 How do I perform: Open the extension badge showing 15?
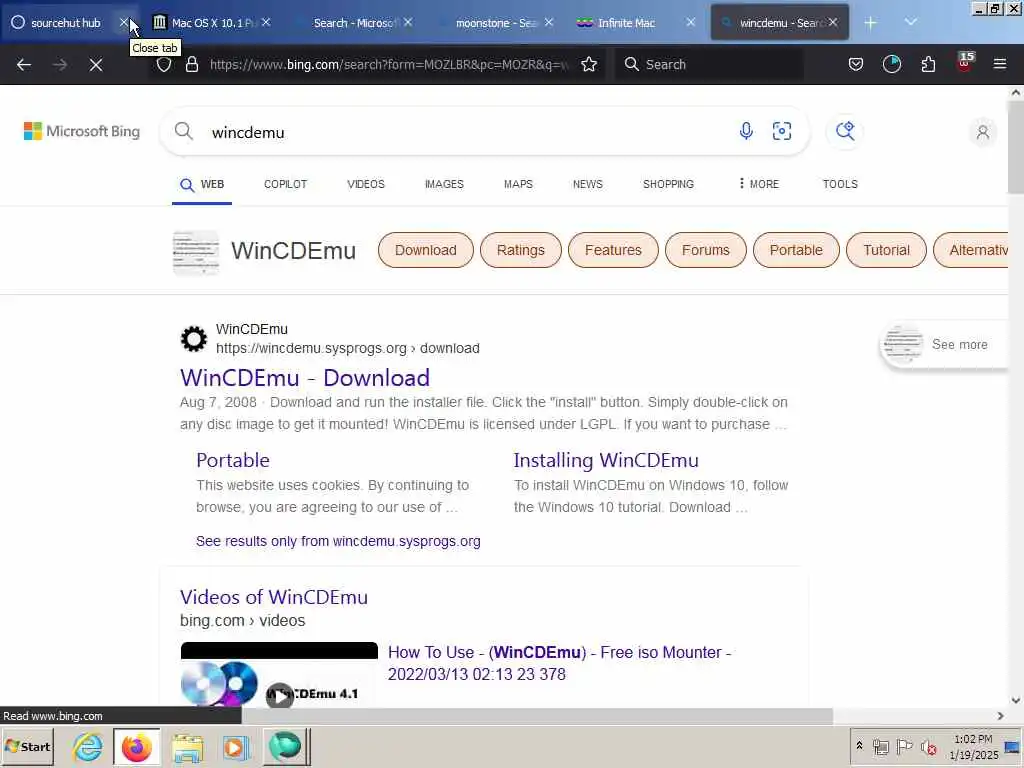click(x=965, y=62)
